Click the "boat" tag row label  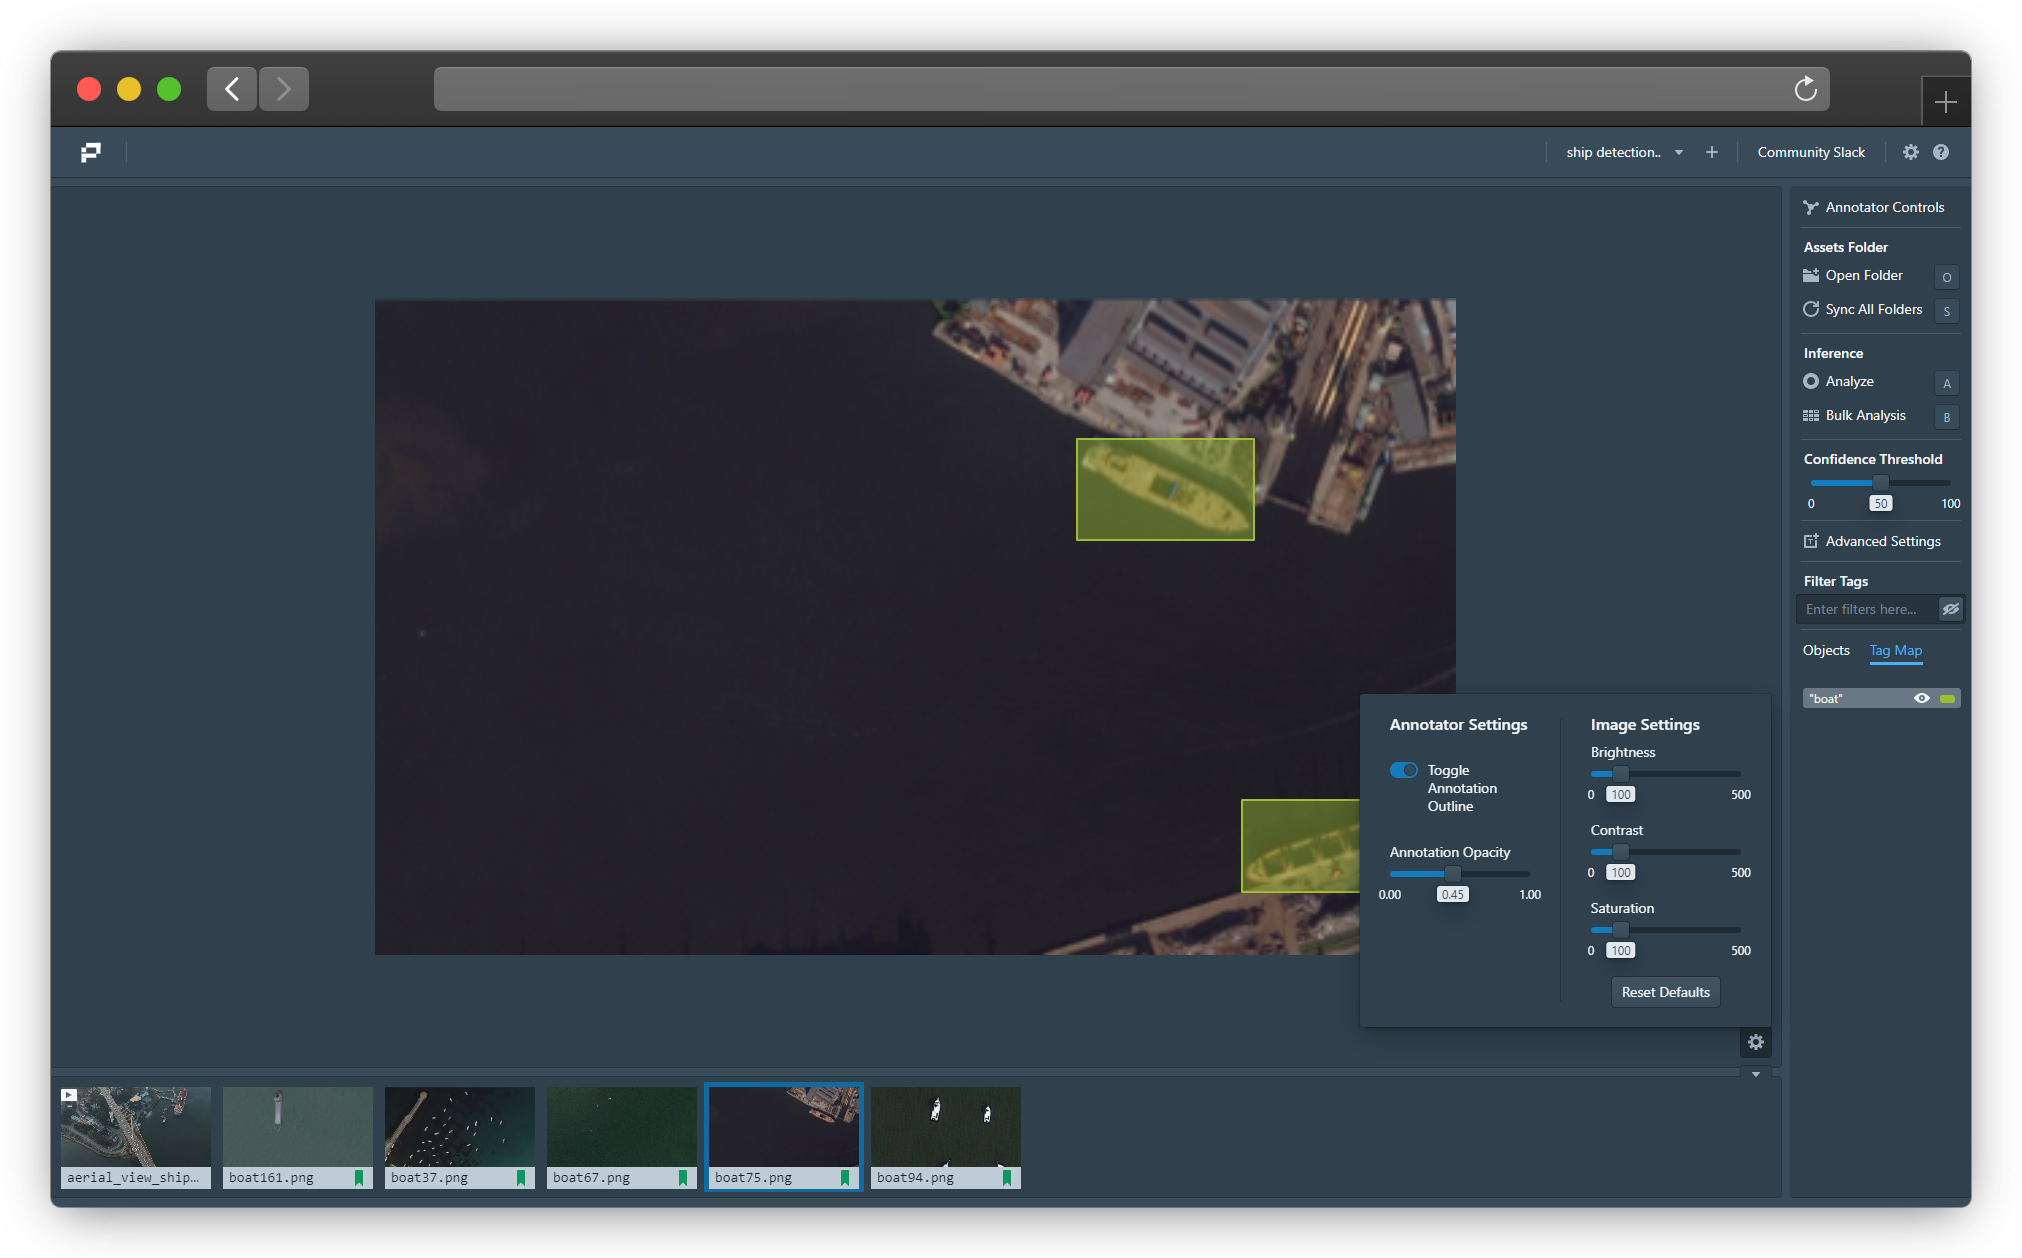[1826, 699]
